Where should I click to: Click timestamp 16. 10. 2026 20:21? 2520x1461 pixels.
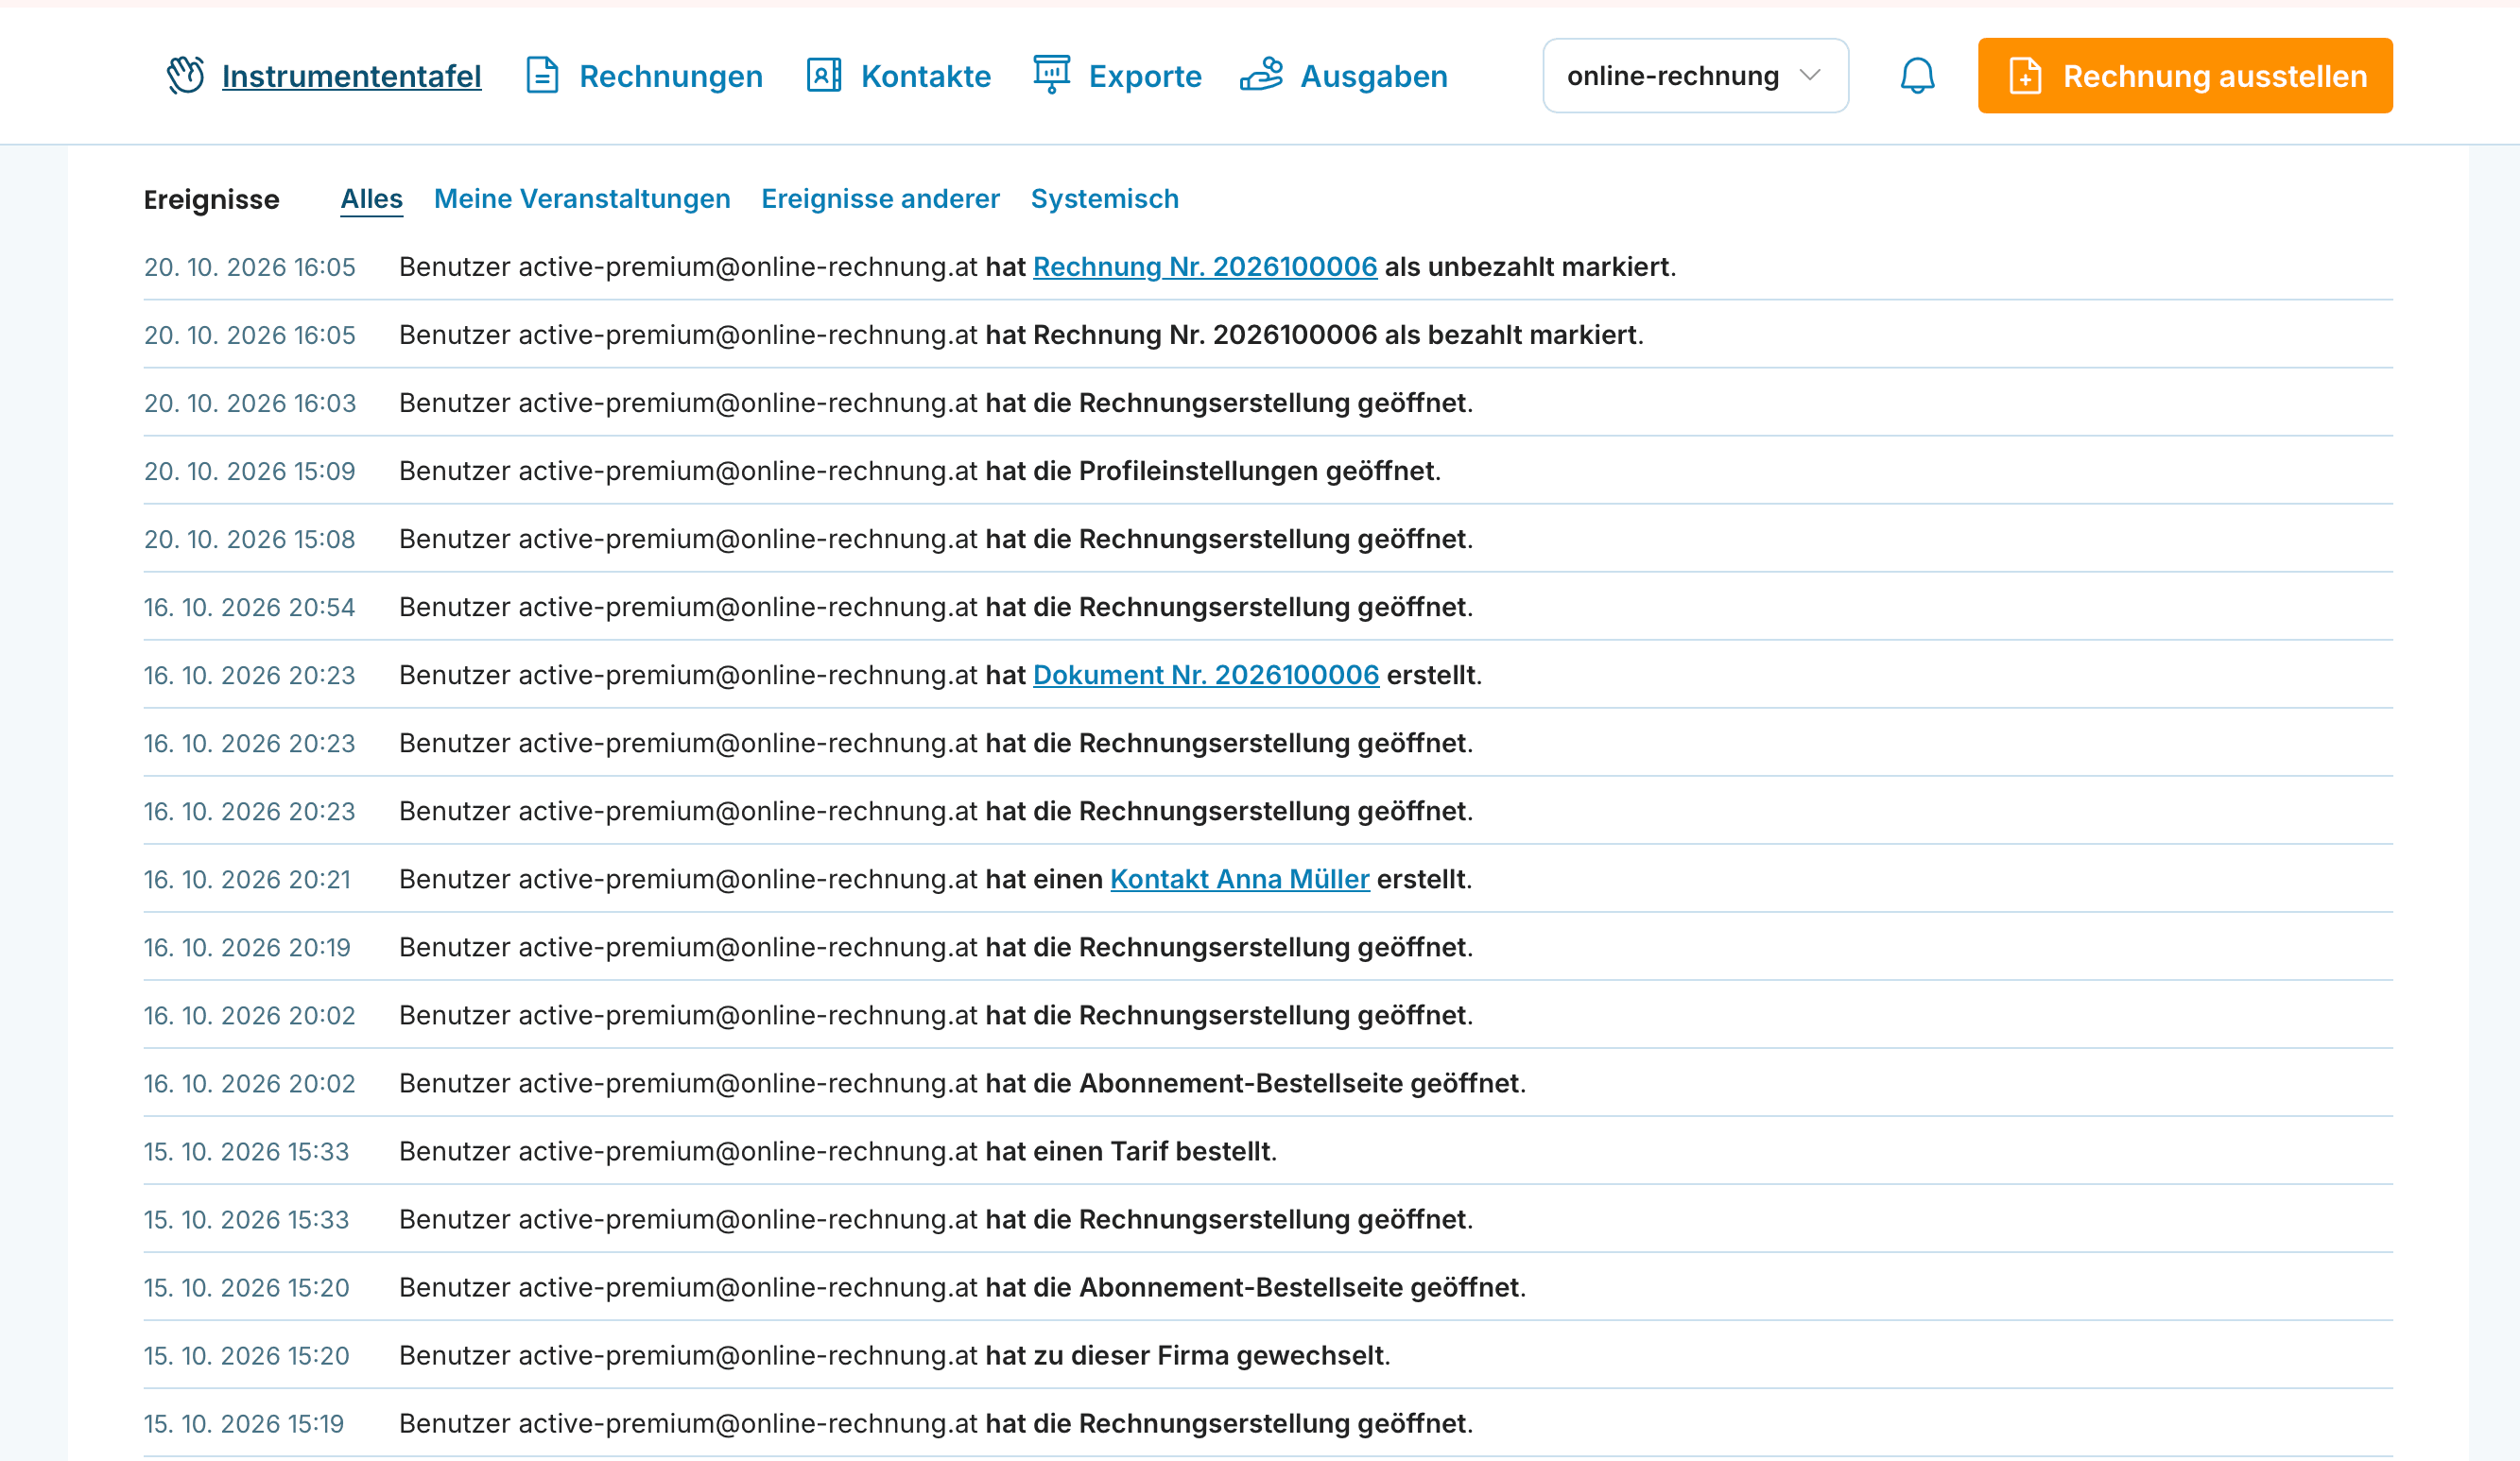click(x=247, y=879)
